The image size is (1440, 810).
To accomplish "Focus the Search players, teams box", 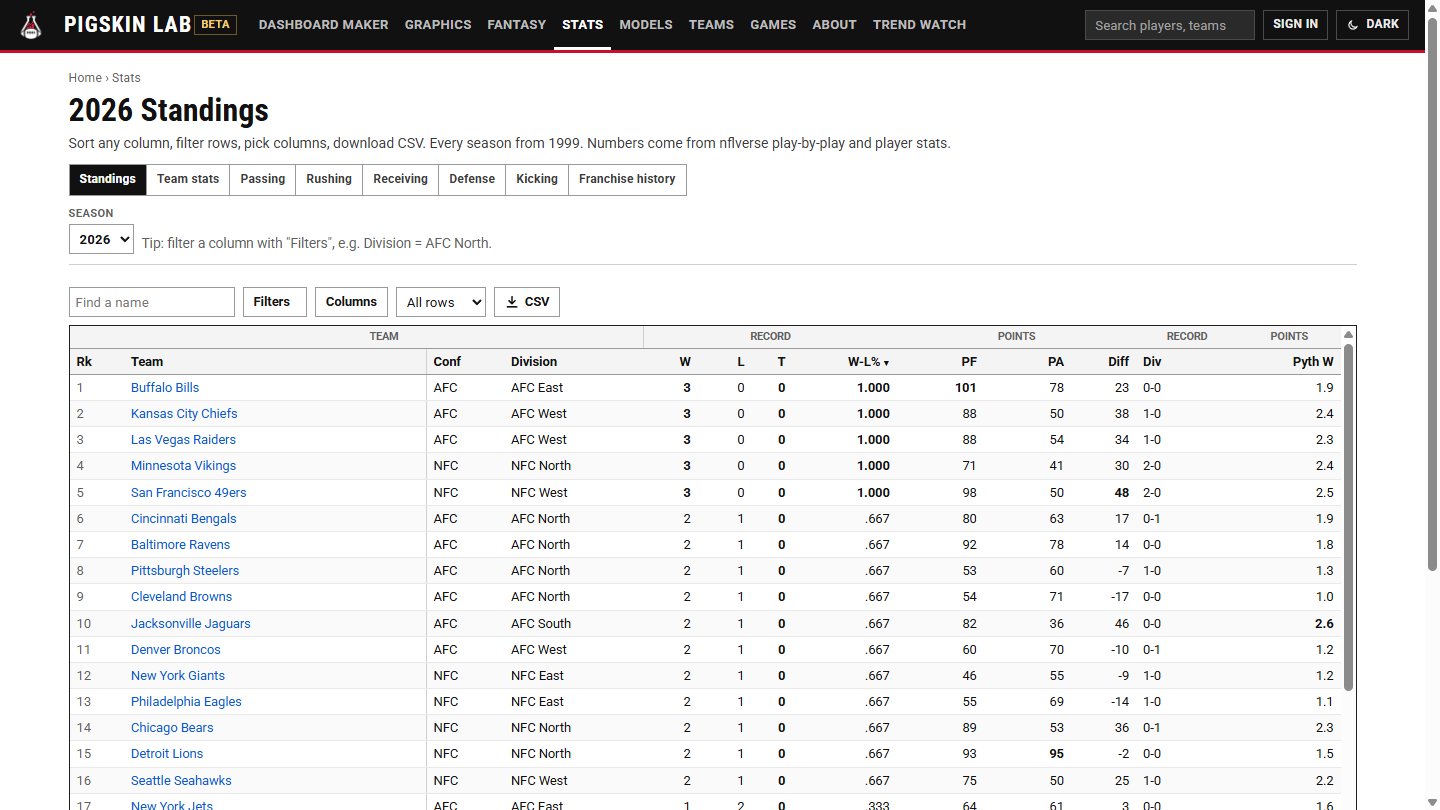I will tap(1169, 25).
